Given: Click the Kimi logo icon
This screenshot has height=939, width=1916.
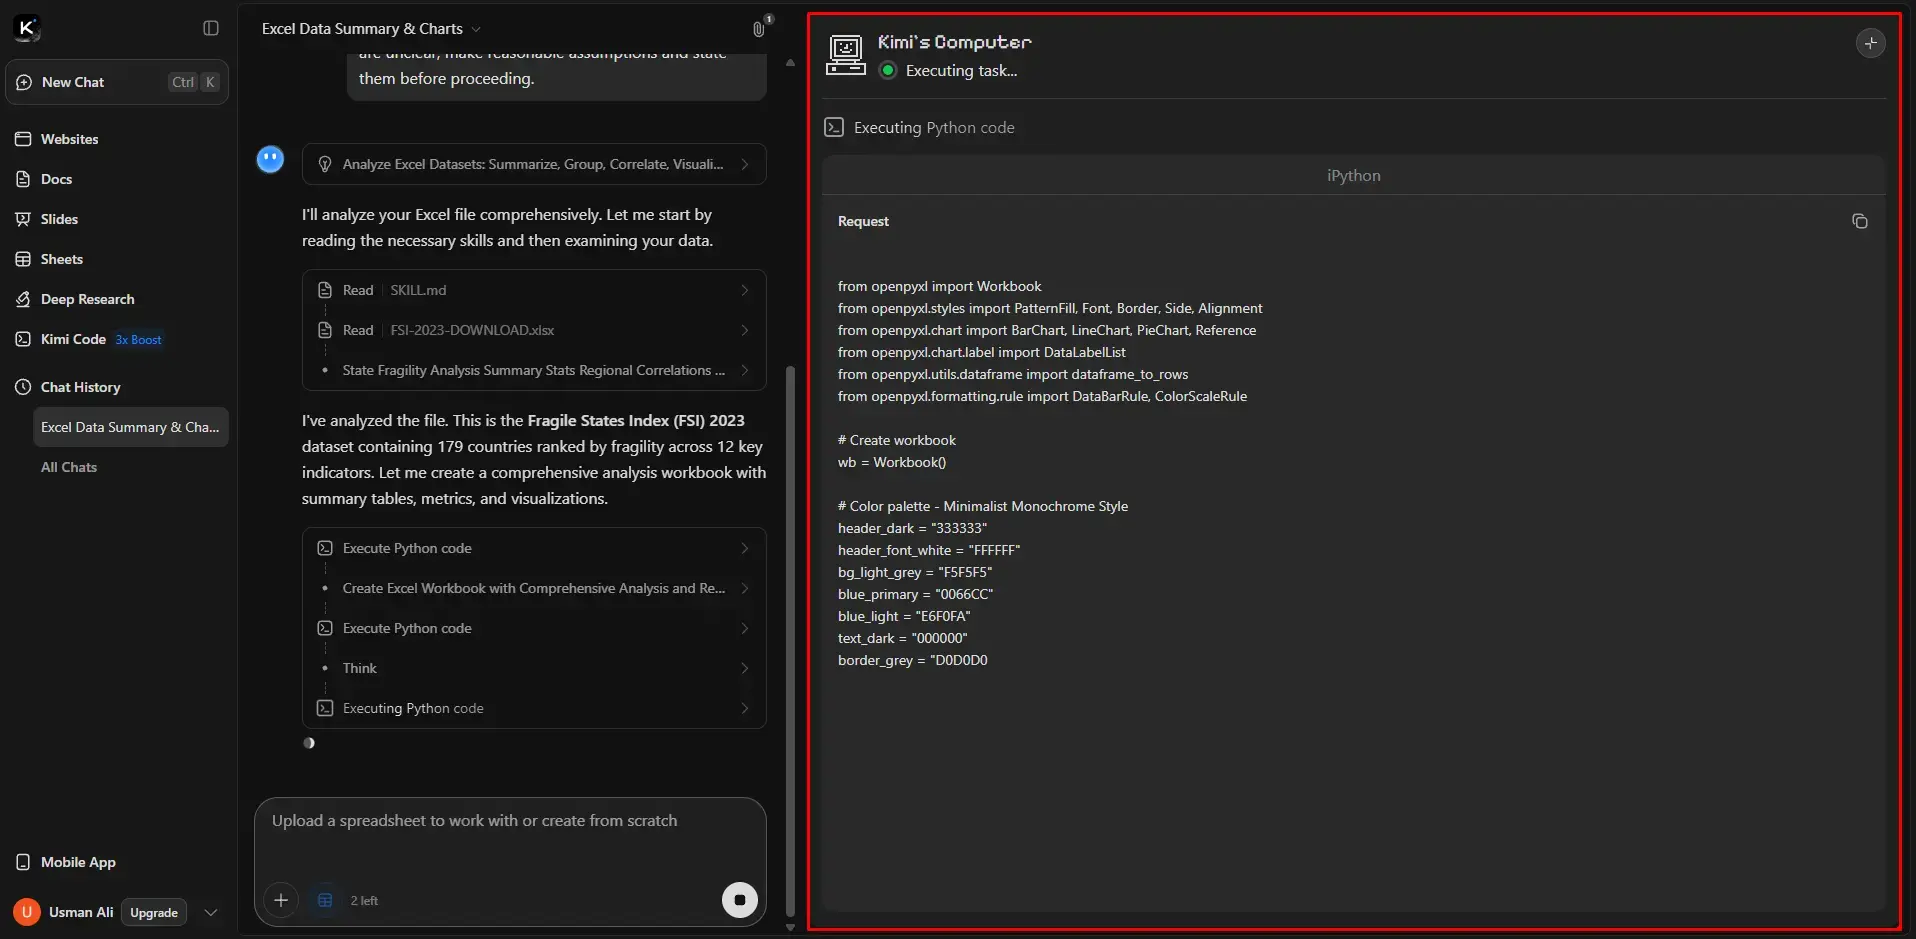Looking at the screenshot, I should pyautogui.click(x=27, y=28).
